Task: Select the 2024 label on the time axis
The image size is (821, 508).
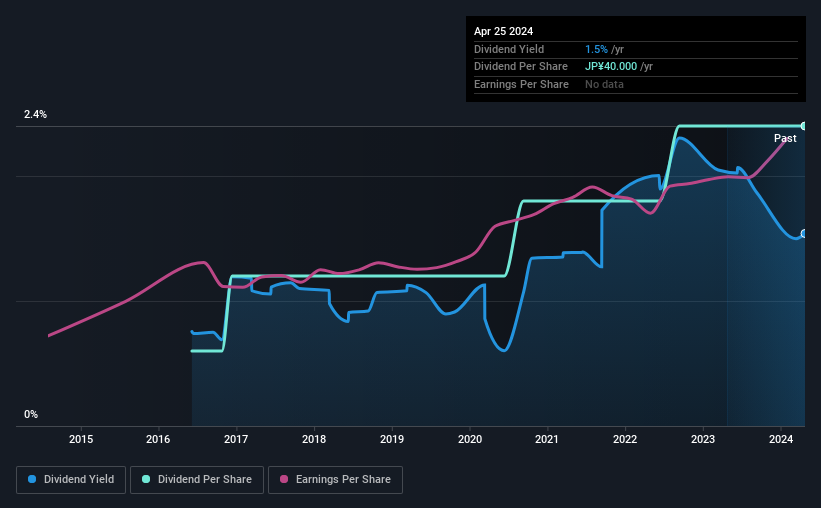Action: [781, 439]
